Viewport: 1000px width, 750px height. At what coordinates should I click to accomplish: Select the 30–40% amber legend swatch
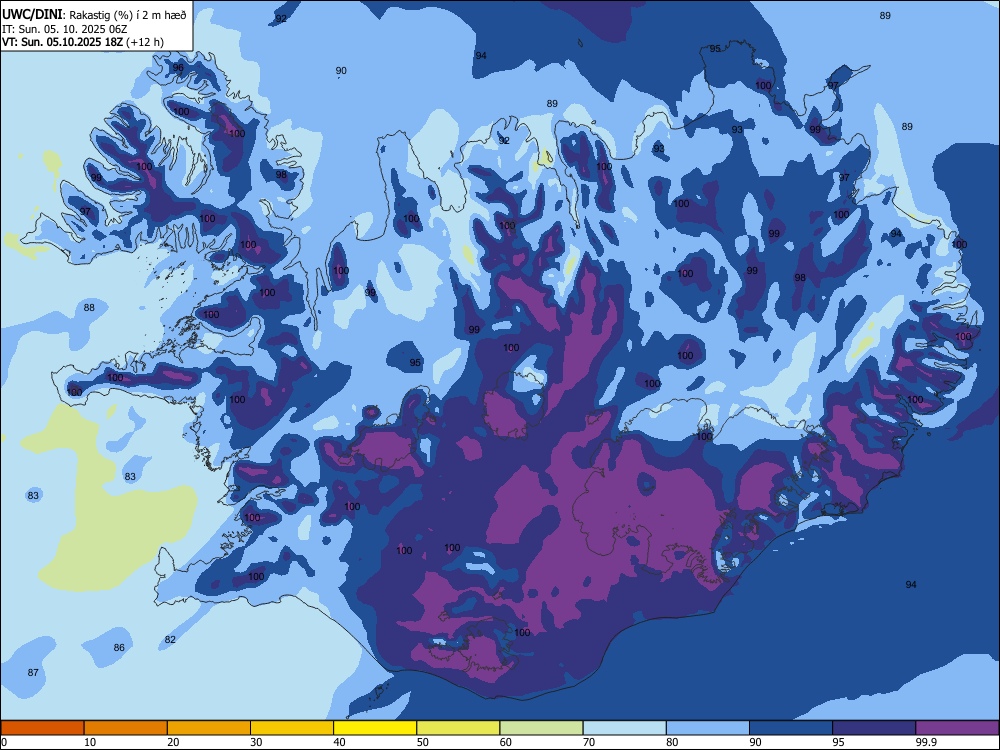coord(292,728)
